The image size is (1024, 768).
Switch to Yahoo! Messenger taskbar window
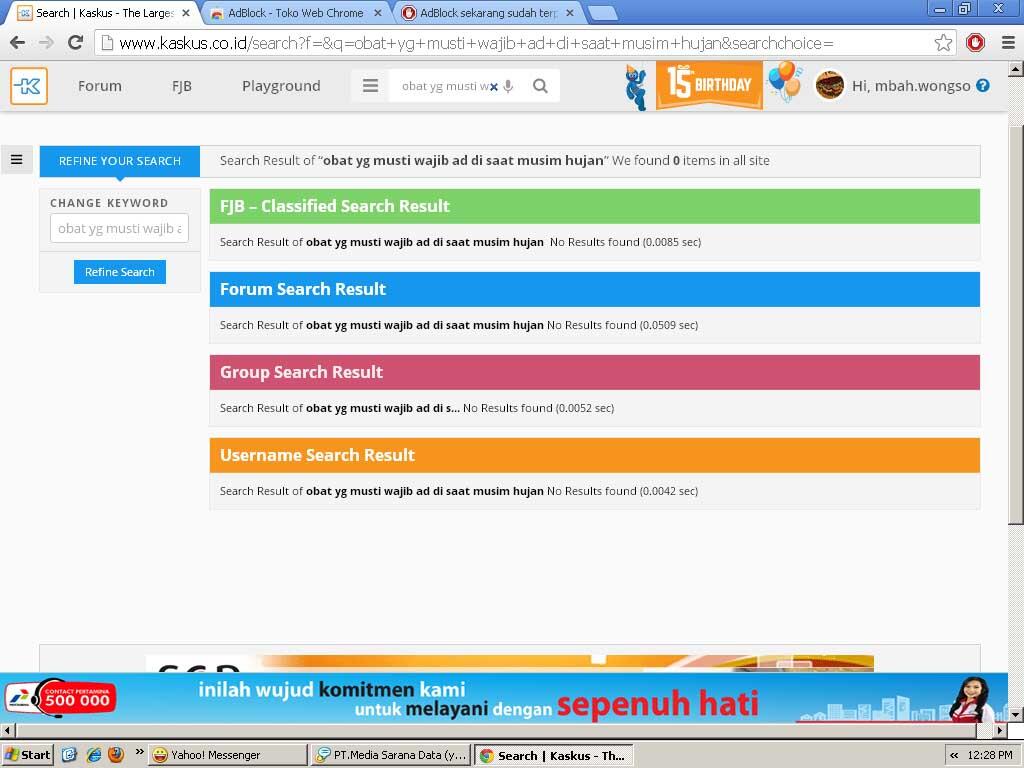point(227,755)
